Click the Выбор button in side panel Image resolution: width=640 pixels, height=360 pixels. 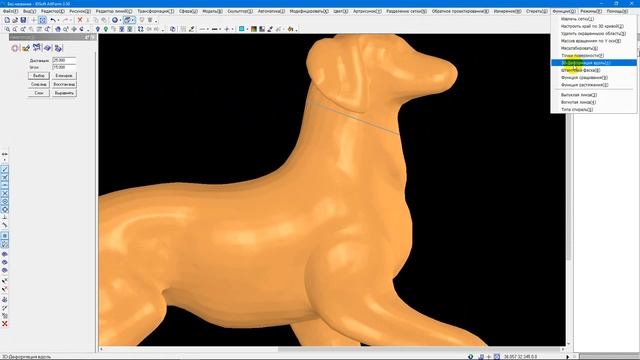39,76
